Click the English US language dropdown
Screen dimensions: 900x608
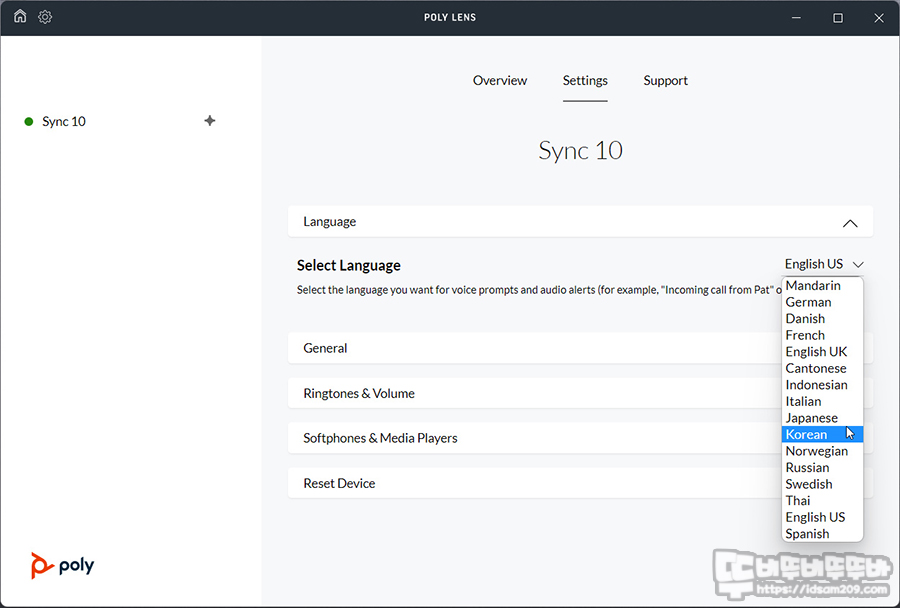point(824,264)
